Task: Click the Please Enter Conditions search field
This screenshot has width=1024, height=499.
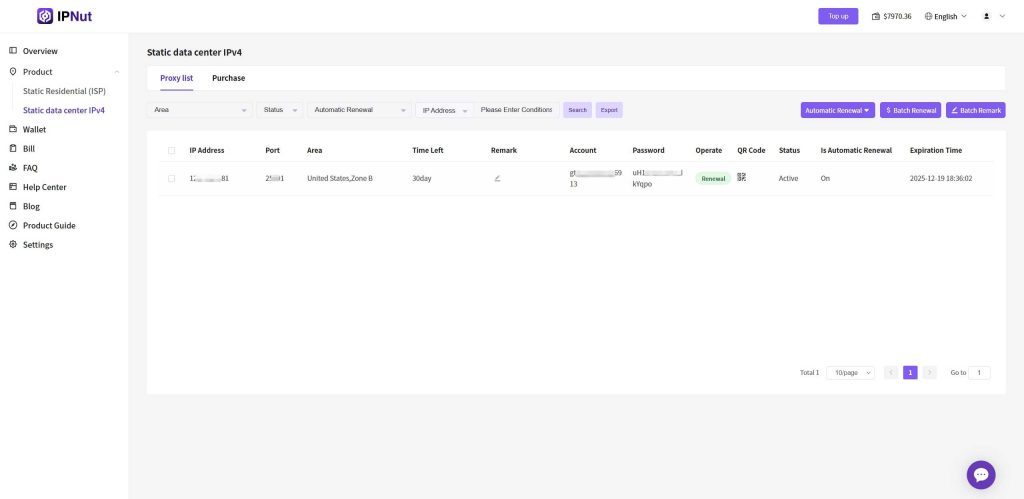Action: click(x=517, y=110)
